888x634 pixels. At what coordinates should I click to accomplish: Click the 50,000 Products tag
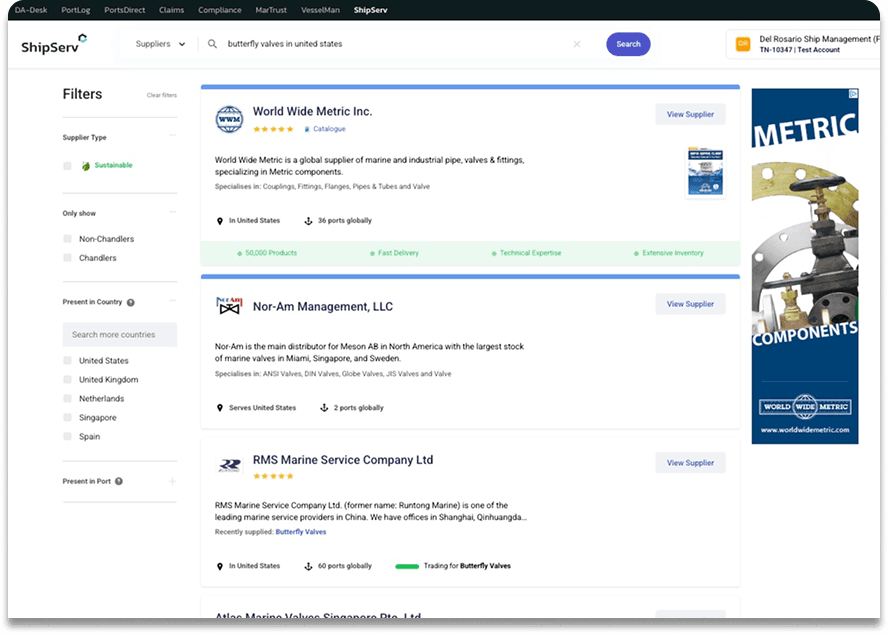point(267,253)
